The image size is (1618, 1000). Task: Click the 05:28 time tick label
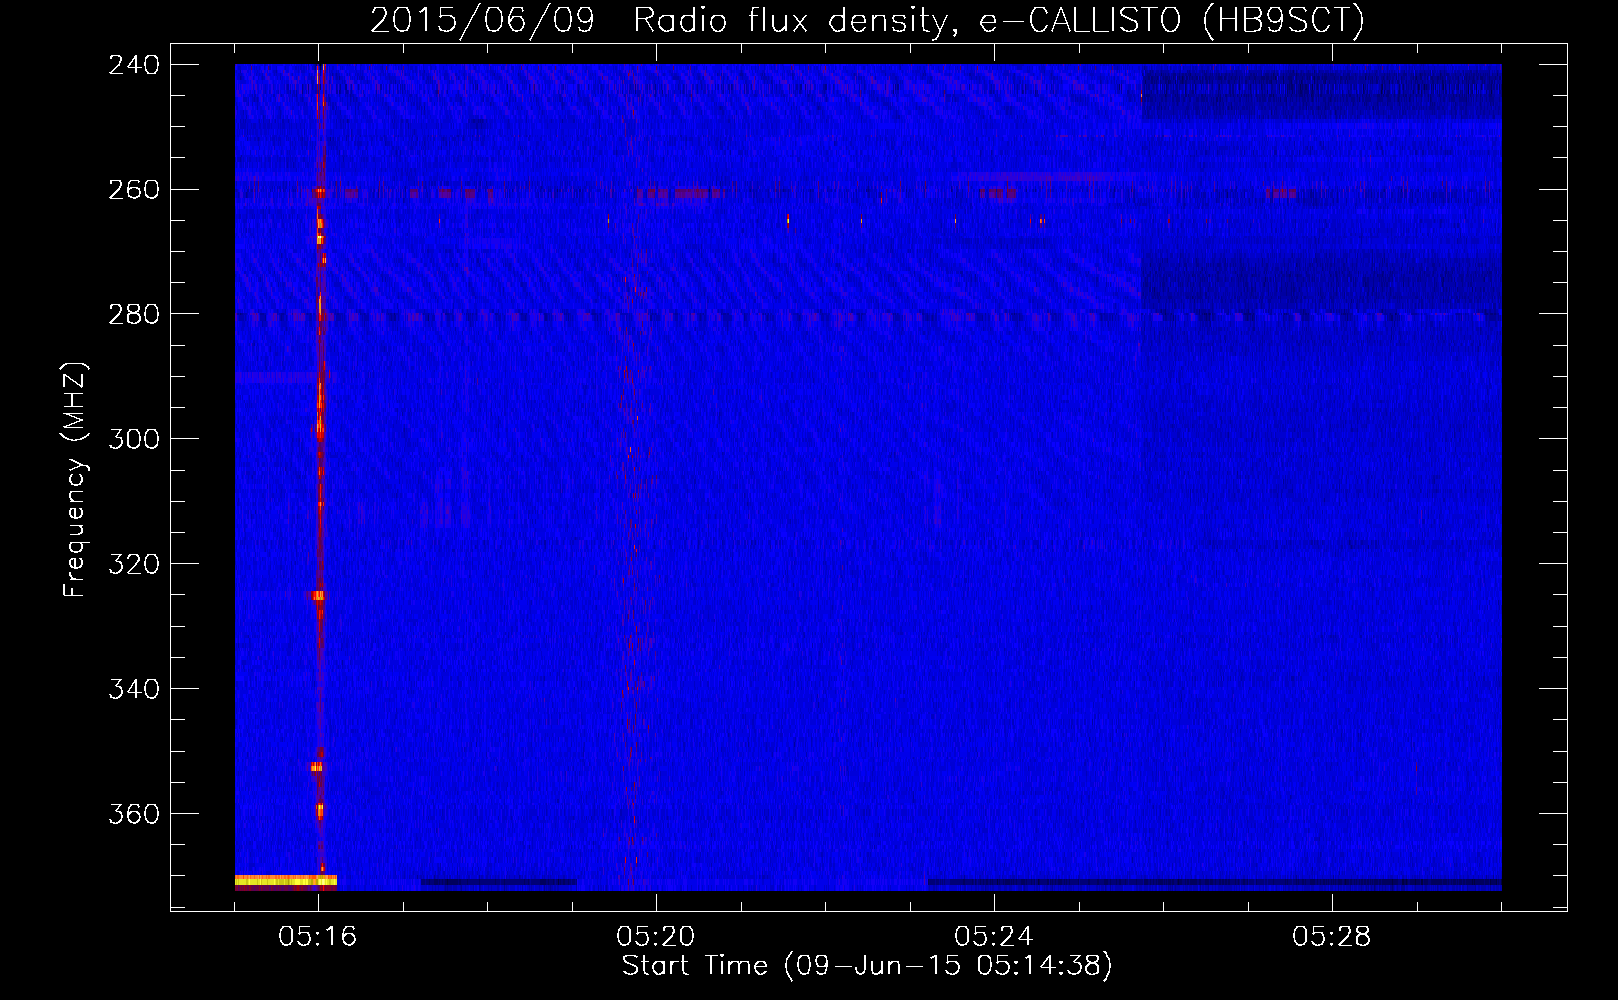(x=1332, y=937)
